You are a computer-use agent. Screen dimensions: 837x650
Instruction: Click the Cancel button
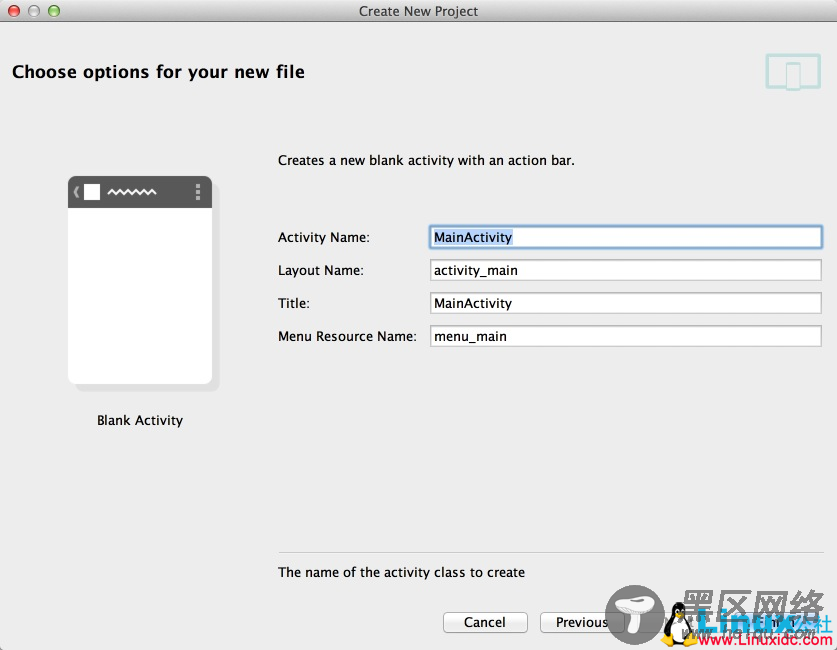[485, 622]
